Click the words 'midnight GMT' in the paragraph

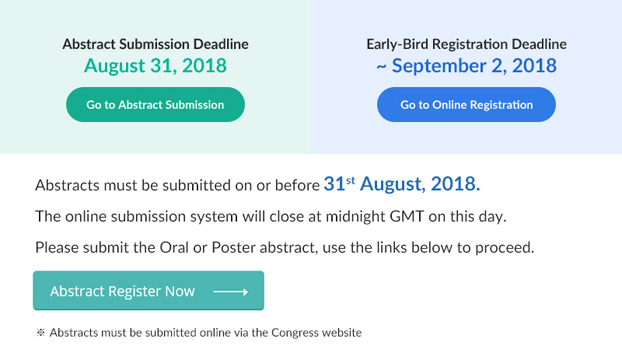[x=375, y=217]
